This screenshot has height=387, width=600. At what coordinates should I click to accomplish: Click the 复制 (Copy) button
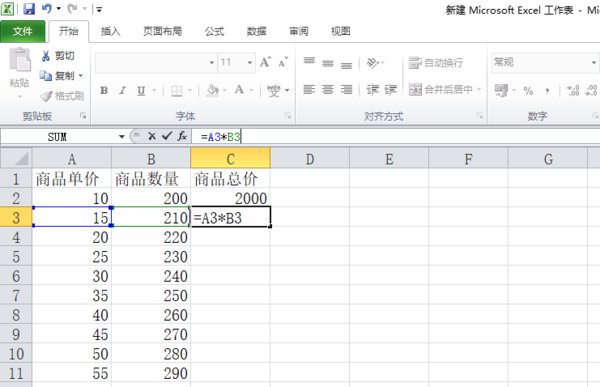click(57, 76)
